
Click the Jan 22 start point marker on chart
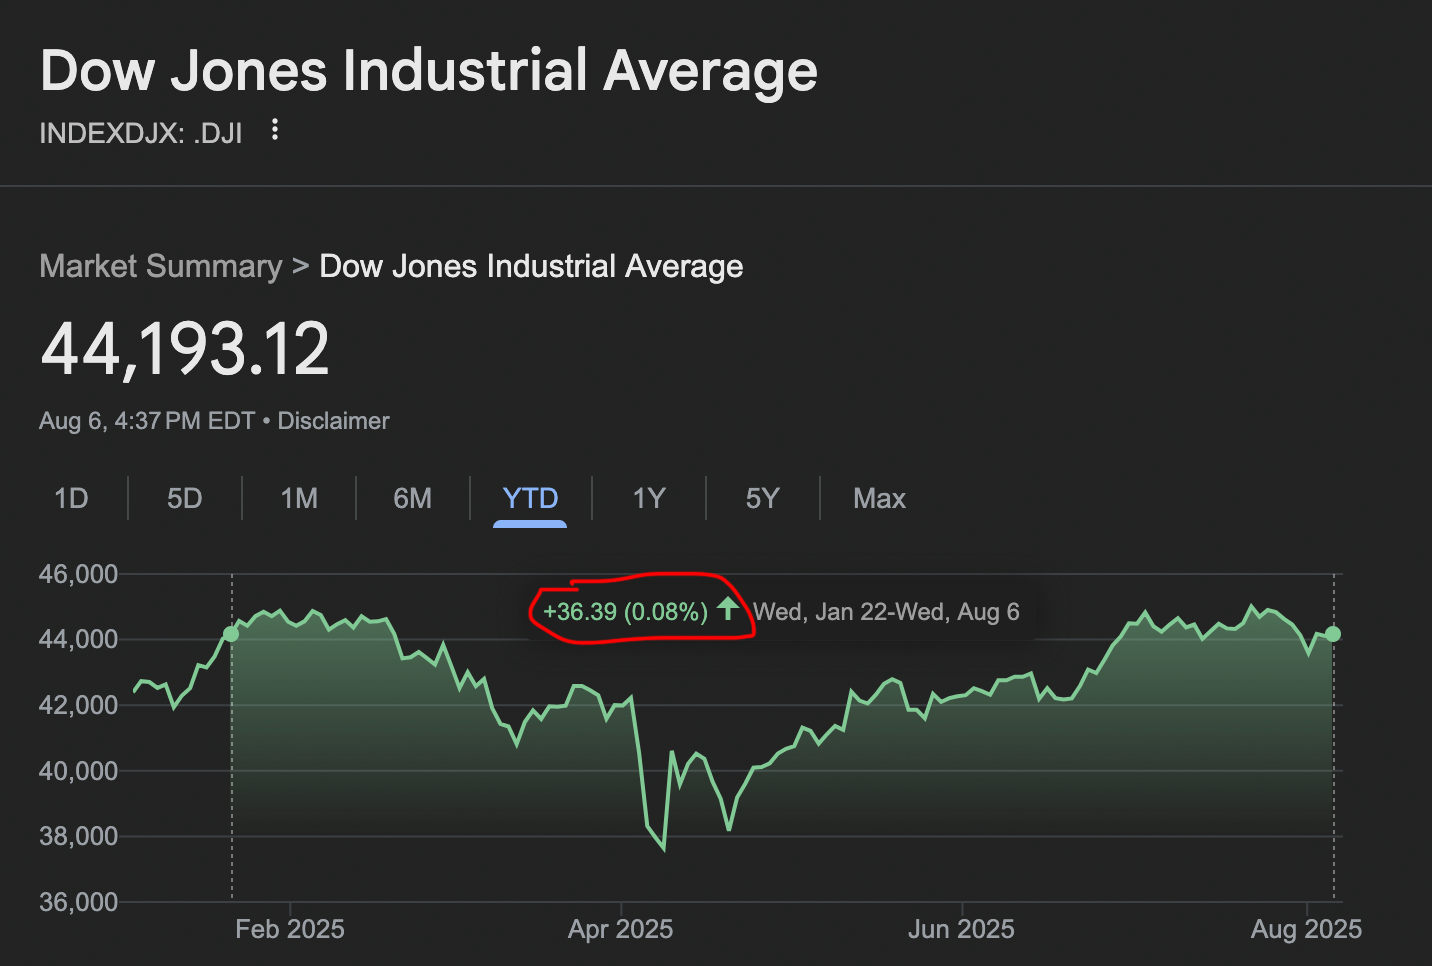(x=231, y=634)
